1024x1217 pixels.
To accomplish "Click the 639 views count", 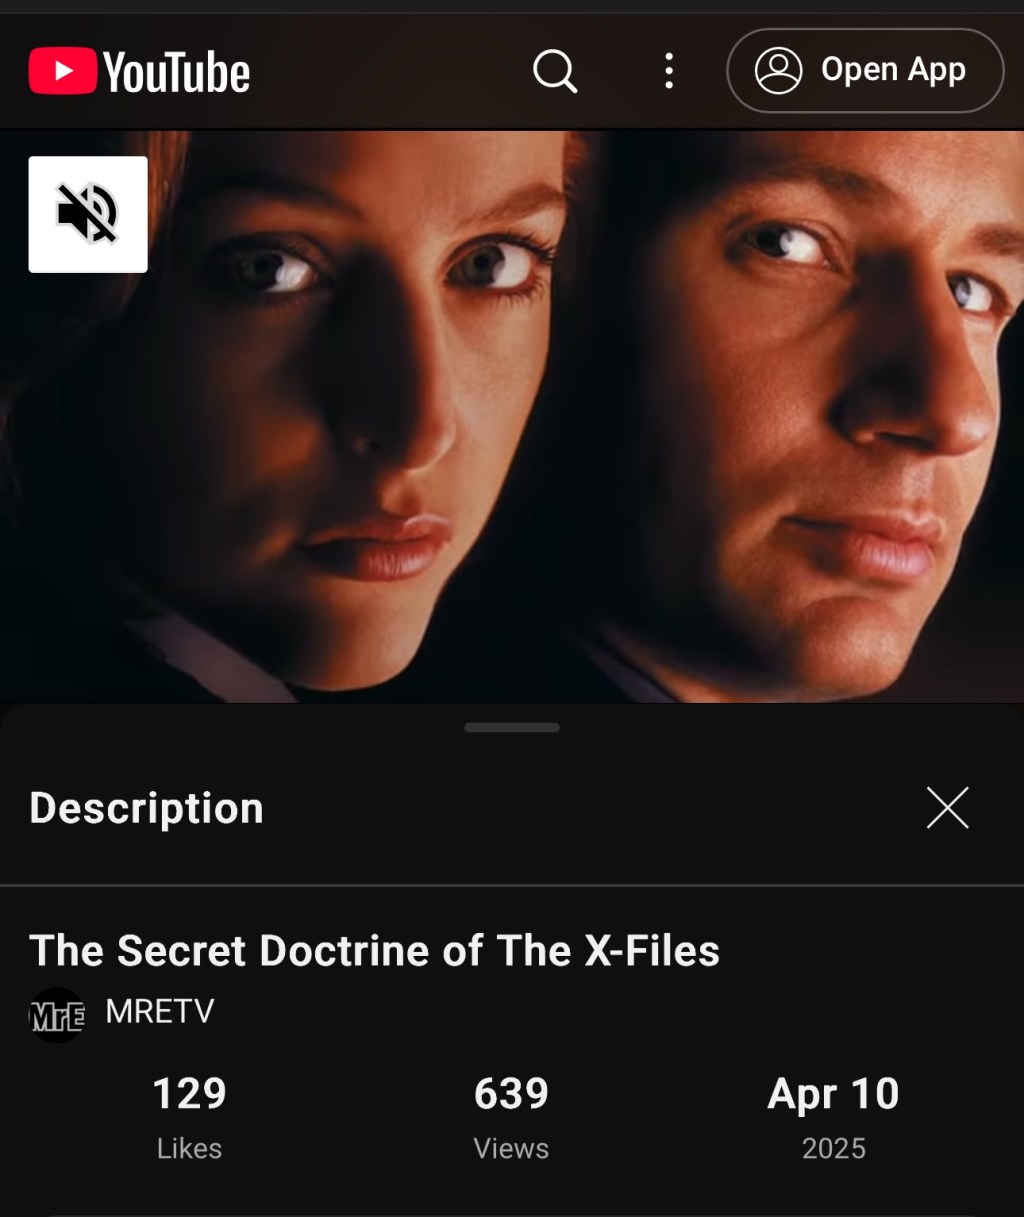I will pyautogui.click(x=511, y=1094).
